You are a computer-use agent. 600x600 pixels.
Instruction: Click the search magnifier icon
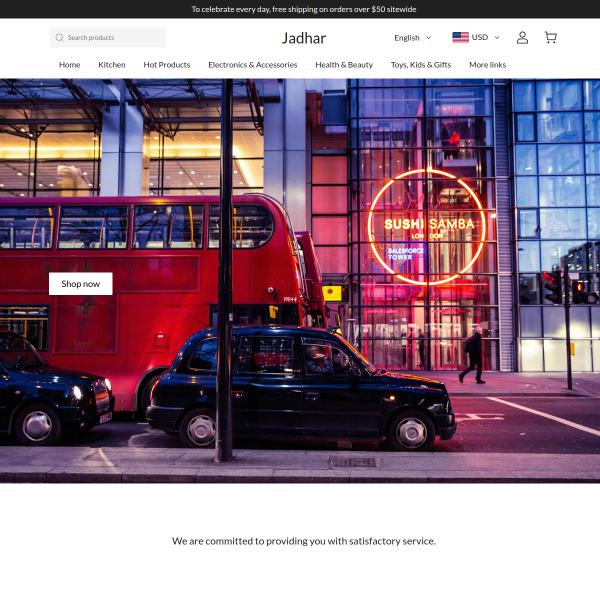59,38
